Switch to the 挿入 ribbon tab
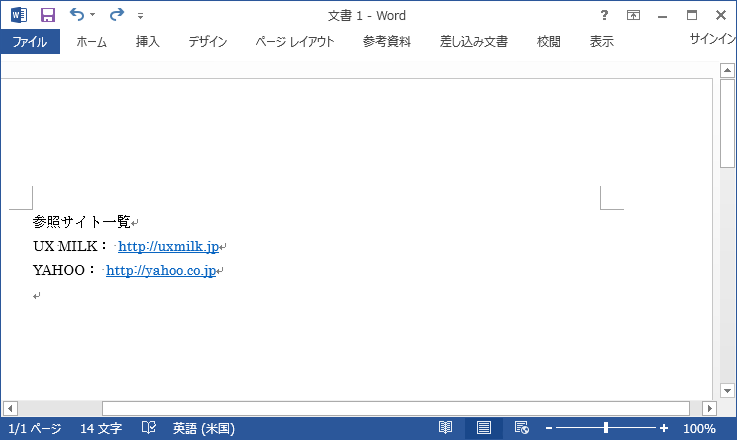737x440 pixels. pos(148,42)
